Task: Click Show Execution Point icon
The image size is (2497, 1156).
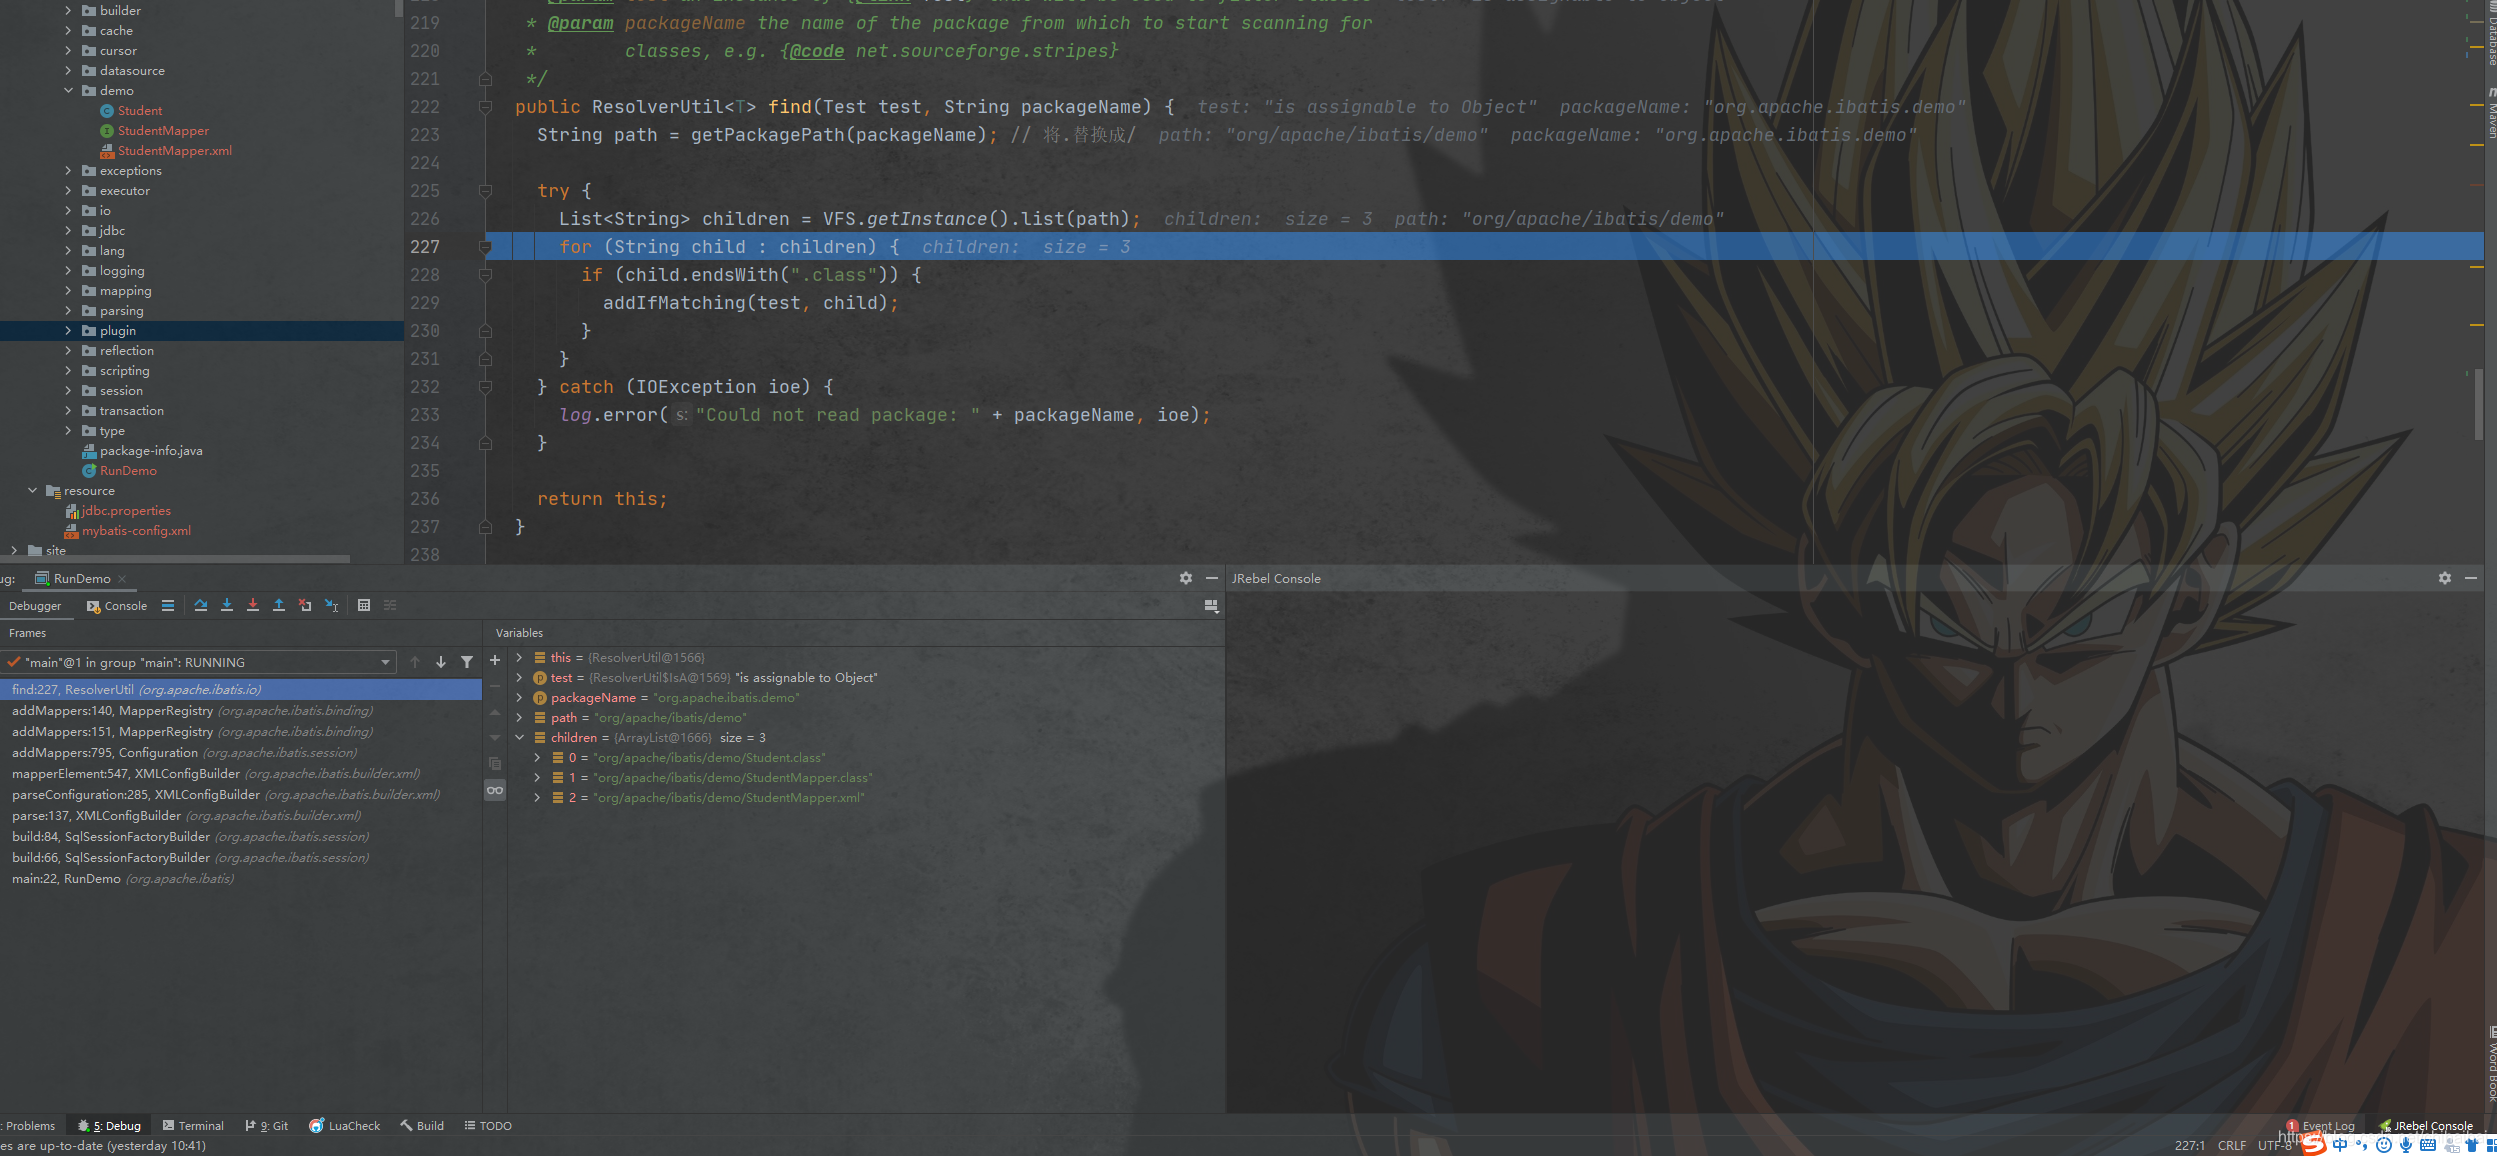Action: coord(168,605)
